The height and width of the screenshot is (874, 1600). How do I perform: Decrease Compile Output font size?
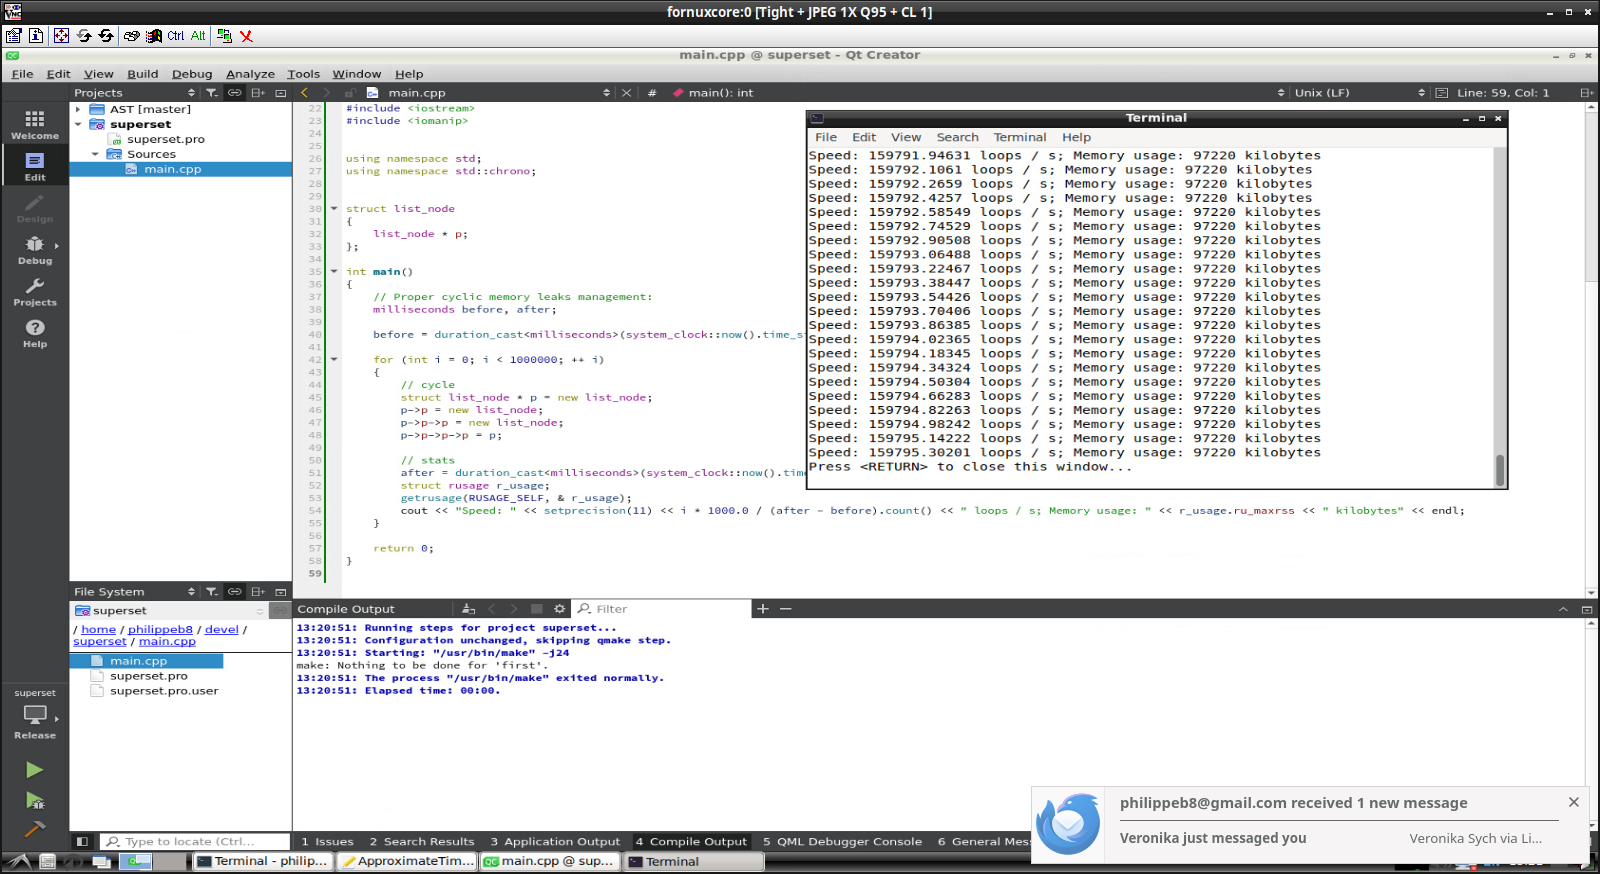pyautogui.click(x=786, y=608)
